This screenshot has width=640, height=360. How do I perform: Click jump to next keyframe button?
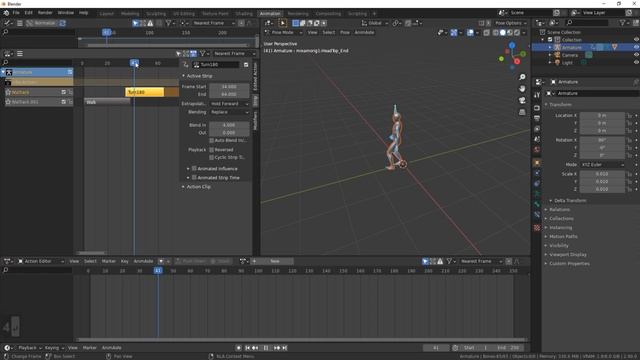(277, 348)
